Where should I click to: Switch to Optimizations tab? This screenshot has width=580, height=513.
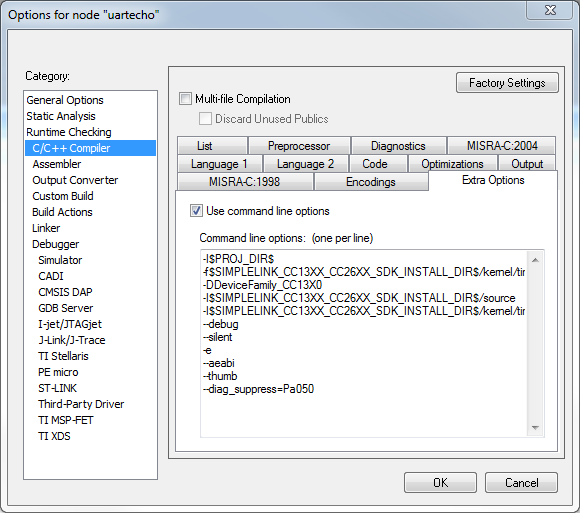[452, 164]
